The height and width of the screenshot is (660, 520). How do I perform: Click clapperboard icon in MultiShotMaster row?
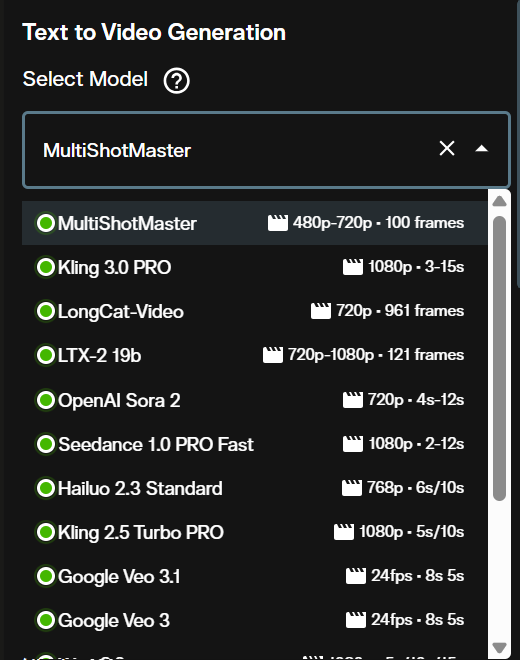pos(278,223)
